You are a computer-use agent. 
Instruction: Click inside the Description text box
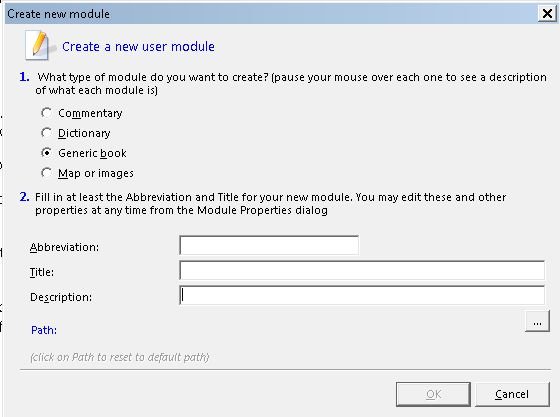362,295
